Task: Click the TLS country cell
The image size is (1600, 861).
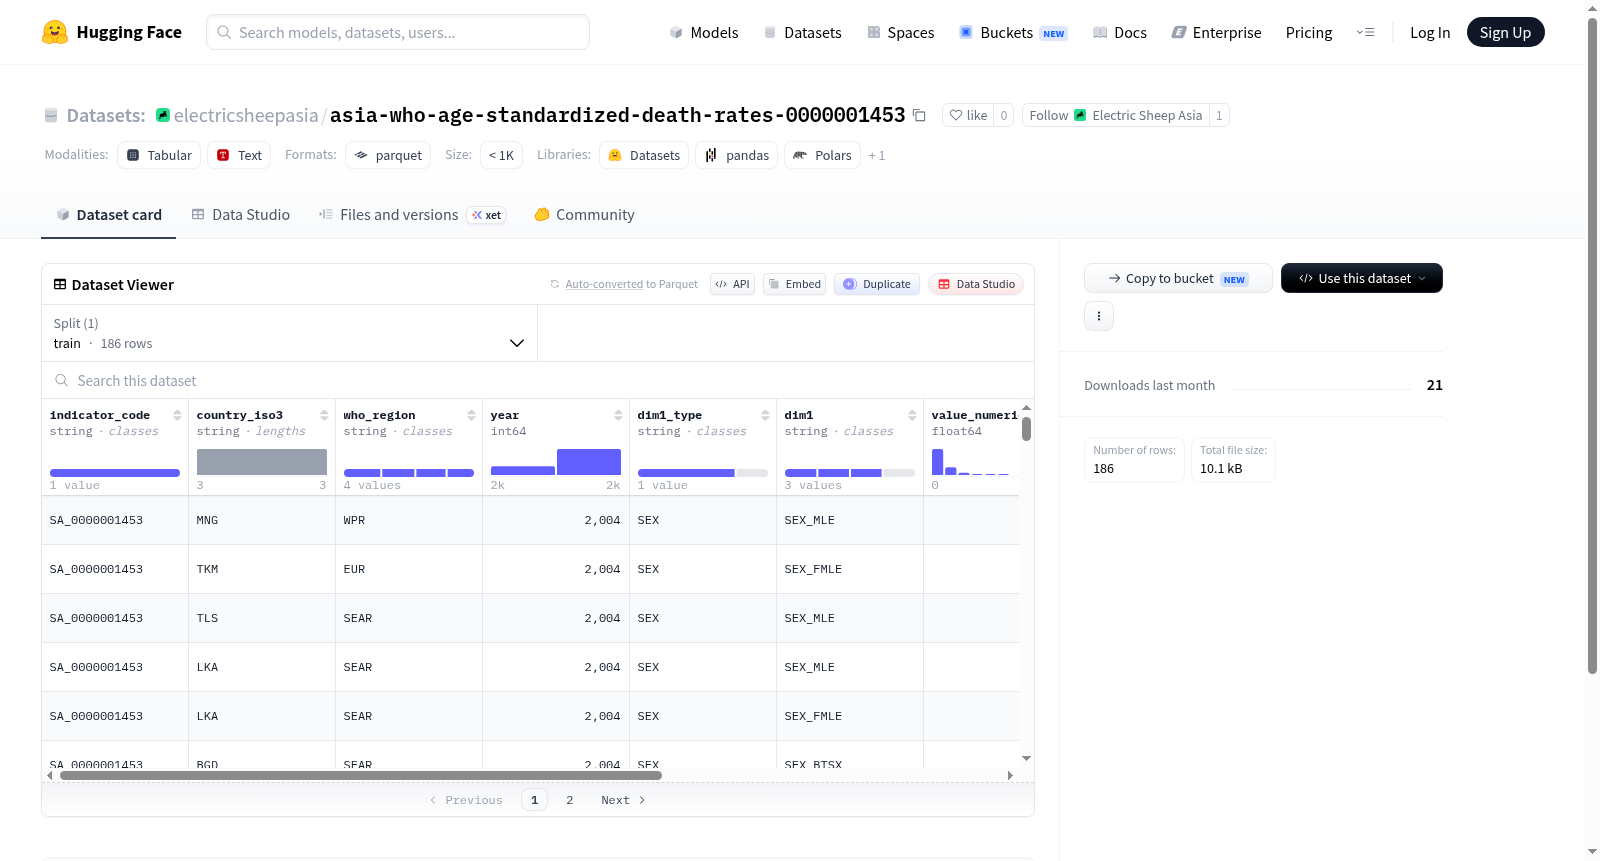Action: click(x=262, y=618)
